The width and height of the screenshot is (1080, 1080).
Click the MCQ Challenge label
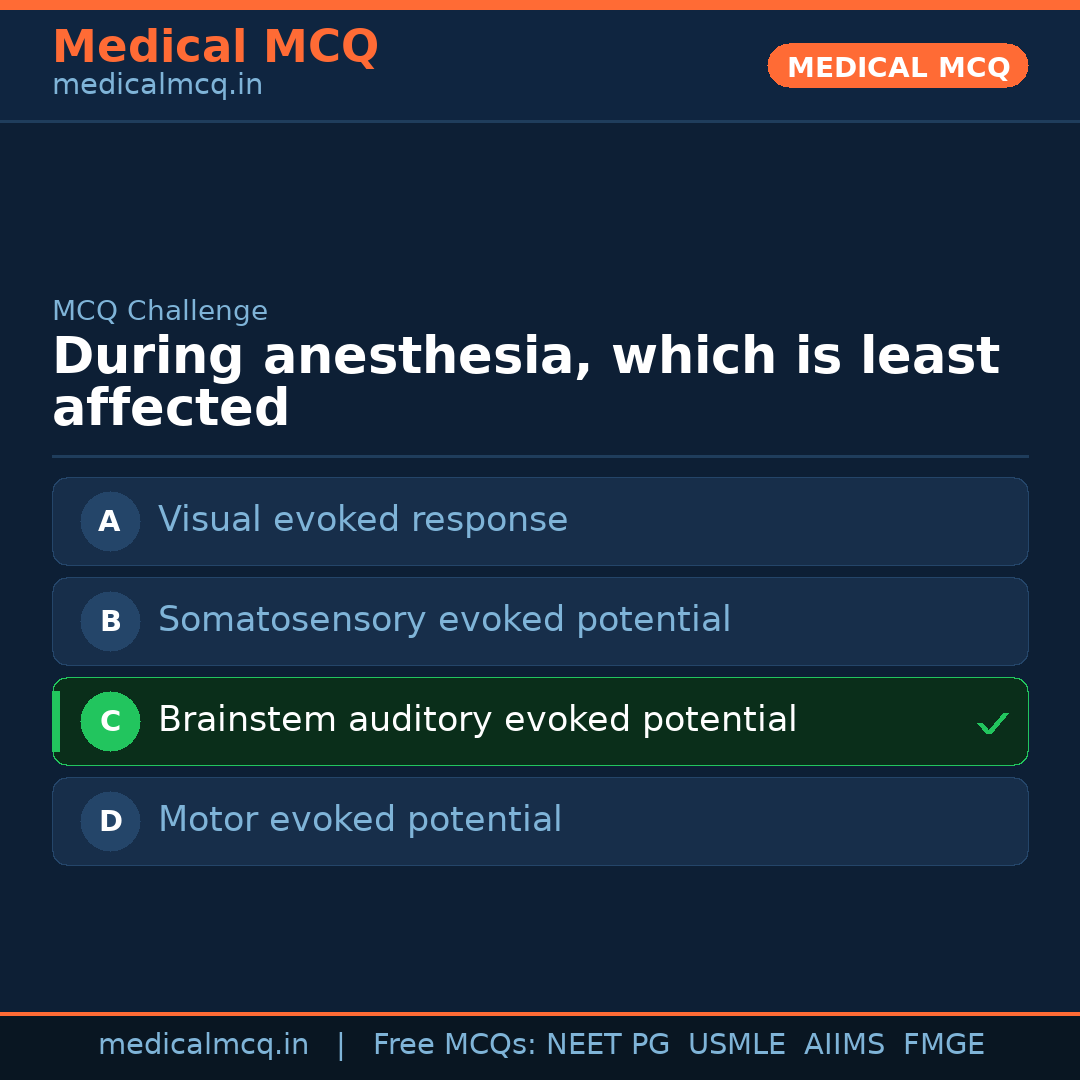(x=160, y=311)
